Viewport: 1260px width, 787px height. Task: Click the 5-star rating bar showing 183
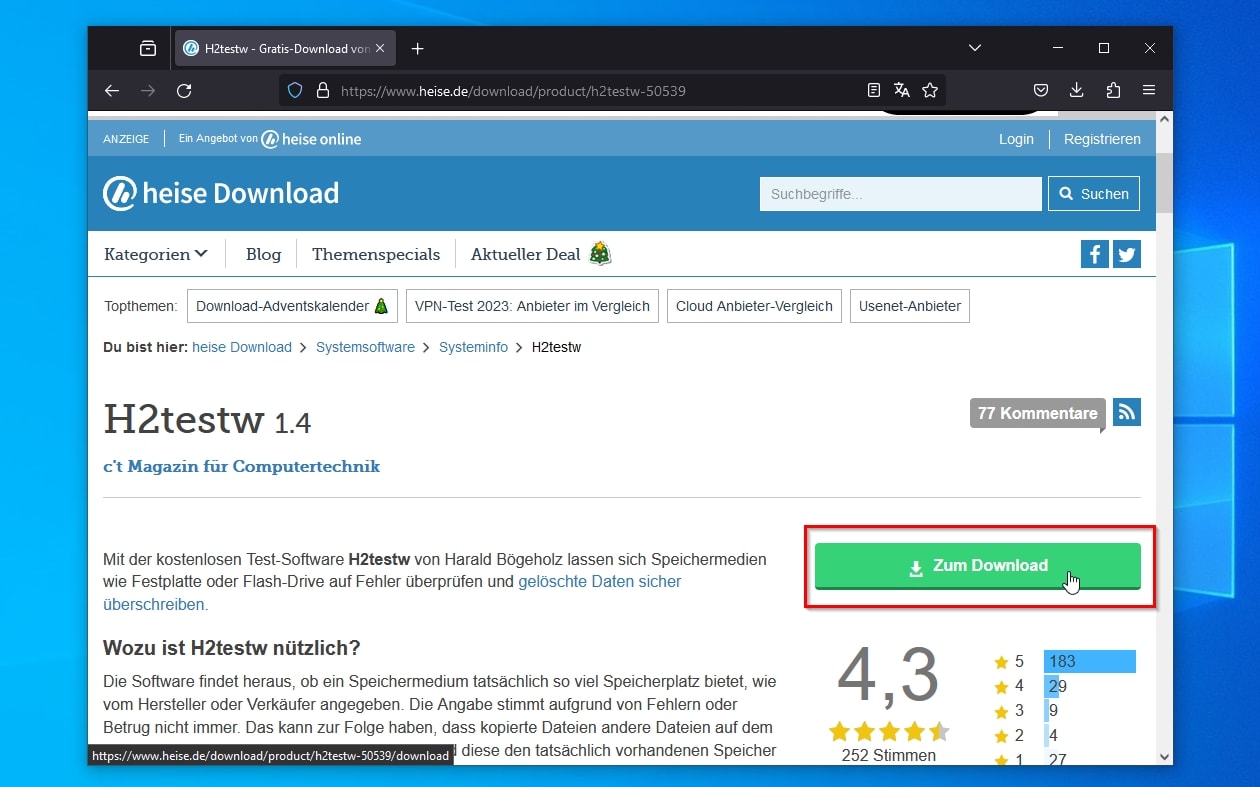pos(1090,661)
